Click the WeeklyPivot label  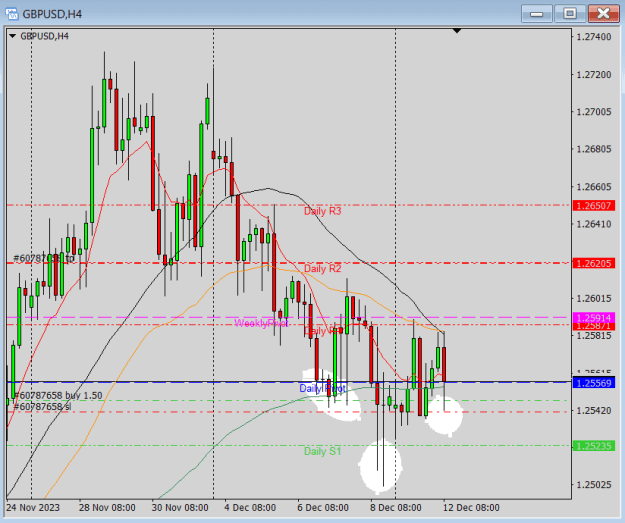coord(261,323)
